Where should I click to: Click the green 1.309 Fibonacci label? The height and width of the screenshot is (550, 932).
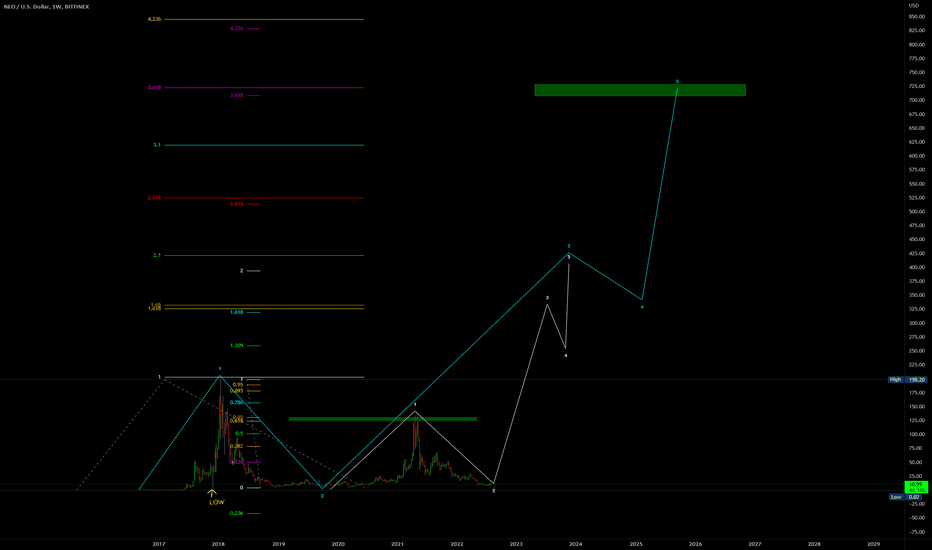(237, 345)
